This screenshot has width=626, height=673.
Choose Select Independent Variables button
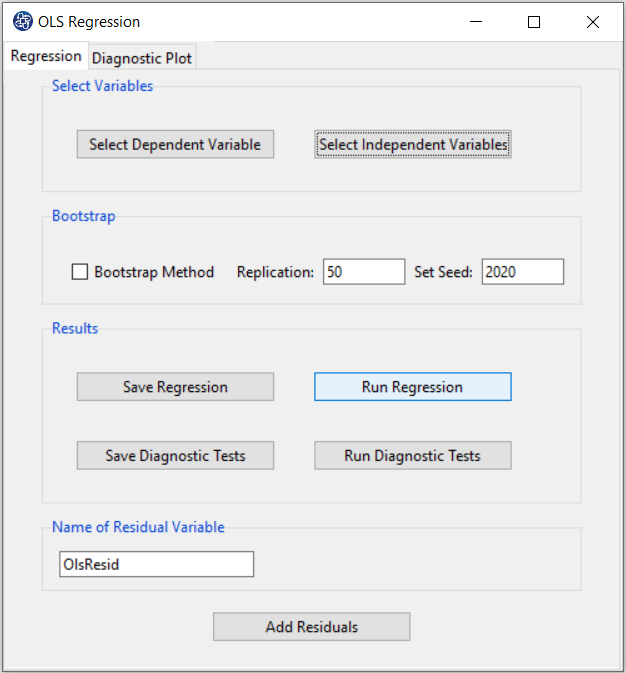(413, 145)
